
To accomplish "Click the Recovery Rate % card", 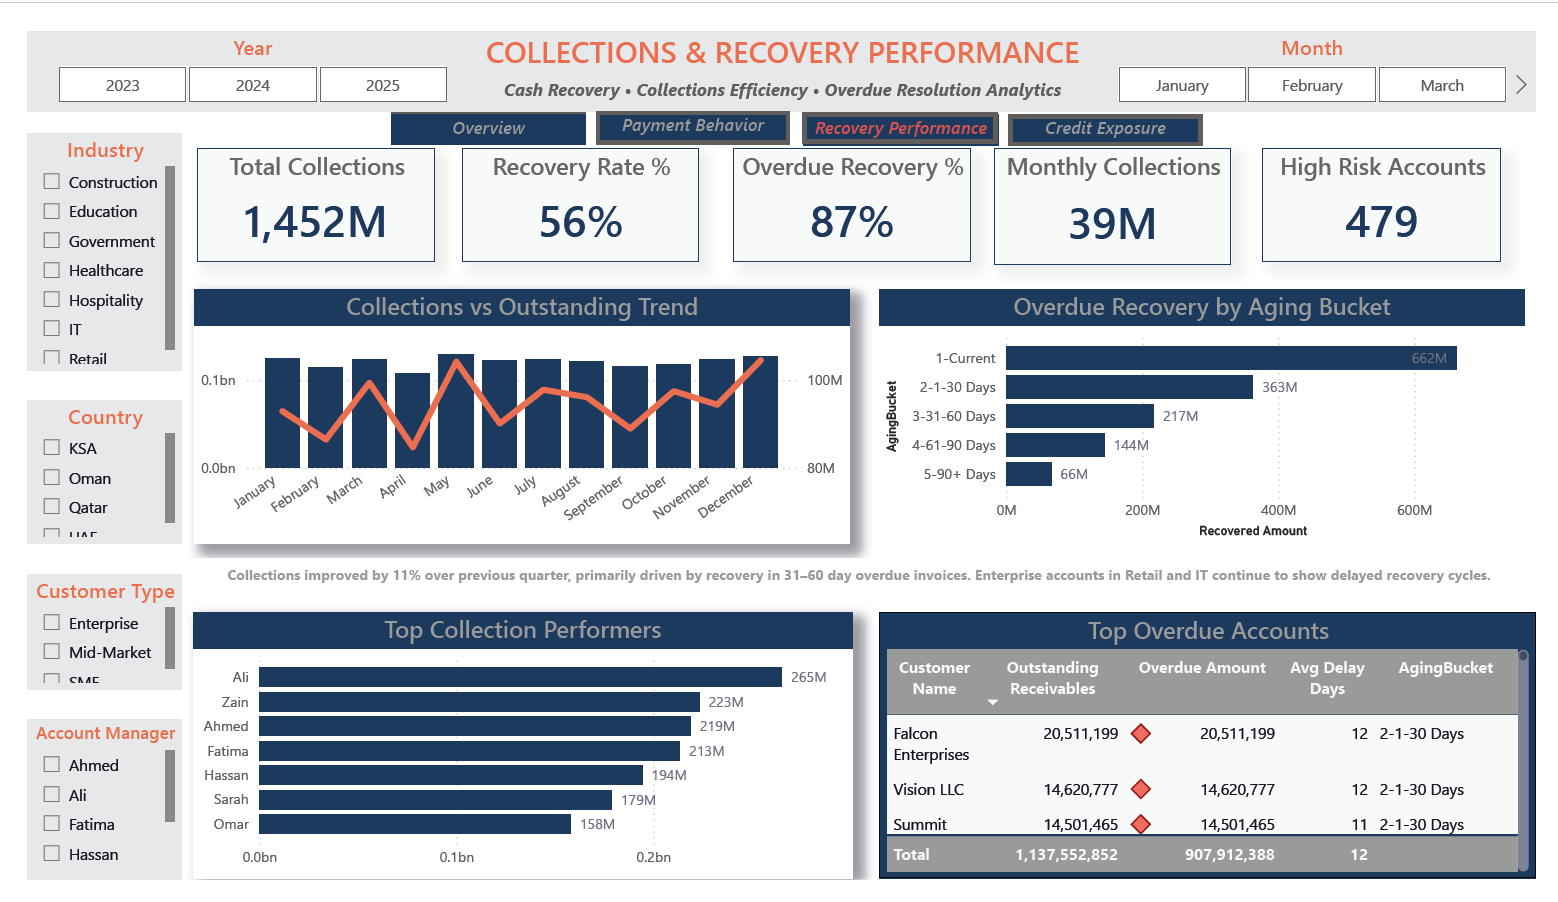I will tap(580, 205).
